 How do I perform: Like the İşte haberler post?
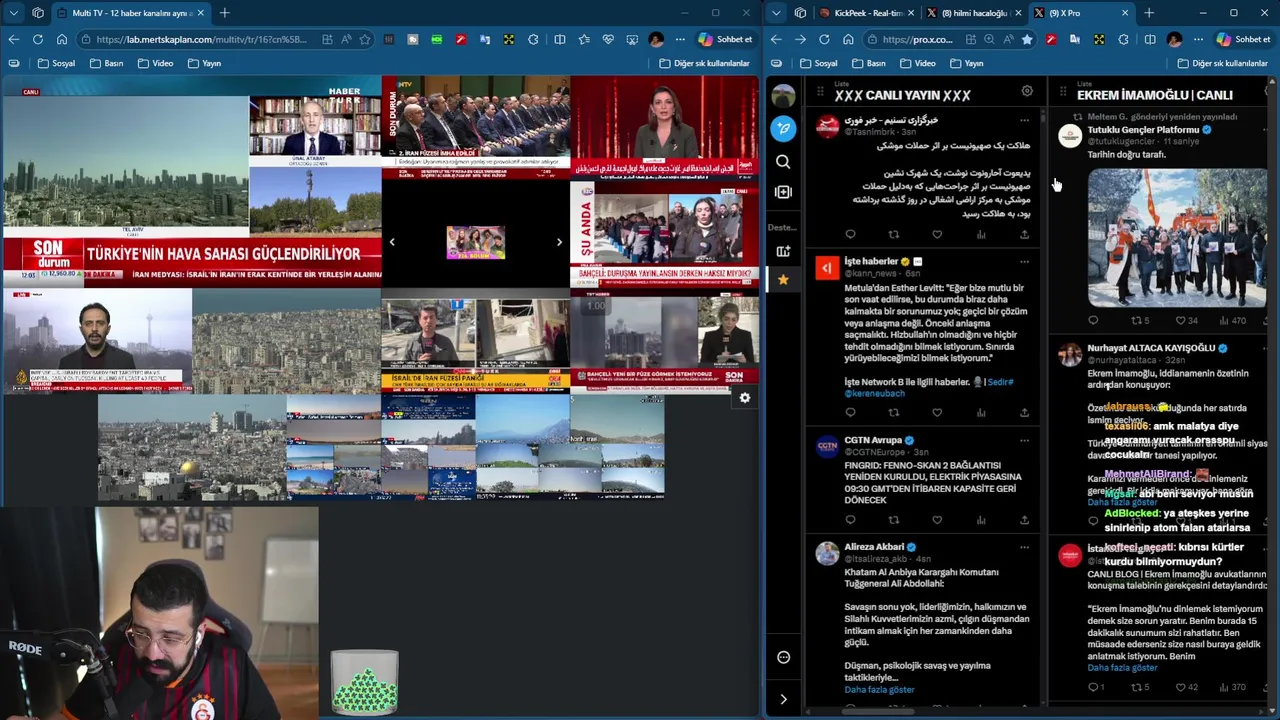[x=937, y=412]
